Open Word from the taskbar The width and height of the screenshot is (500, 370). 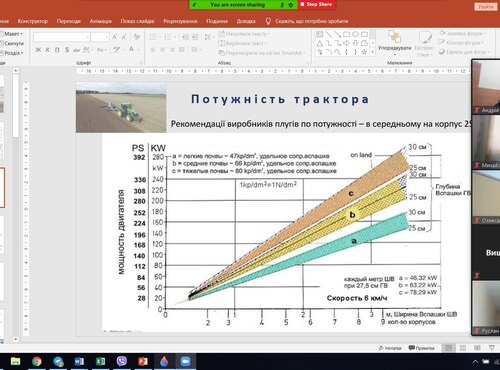pos(79,361)
